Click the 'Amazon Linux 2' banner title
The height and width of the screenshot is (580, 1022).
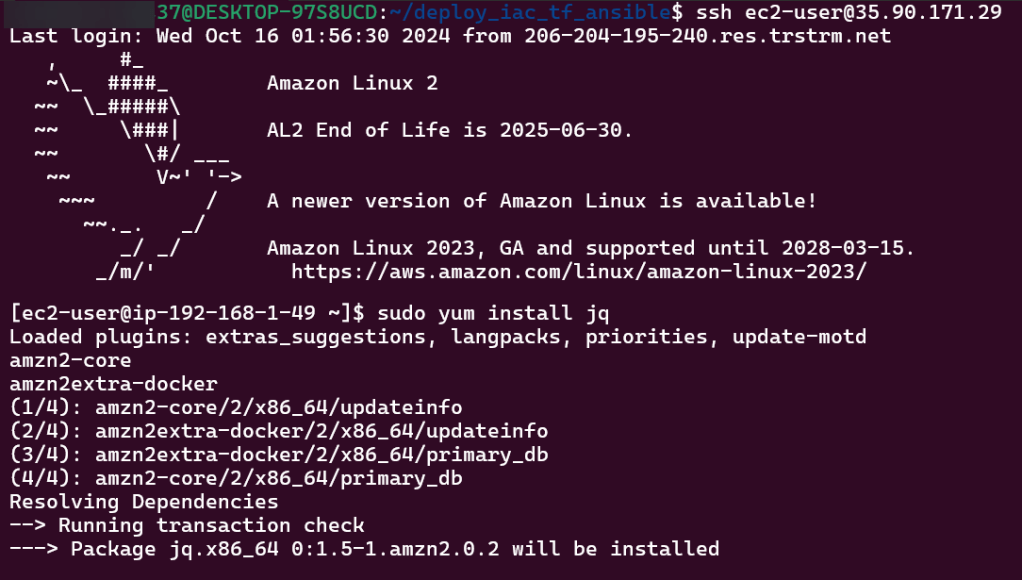pos(352,83)
